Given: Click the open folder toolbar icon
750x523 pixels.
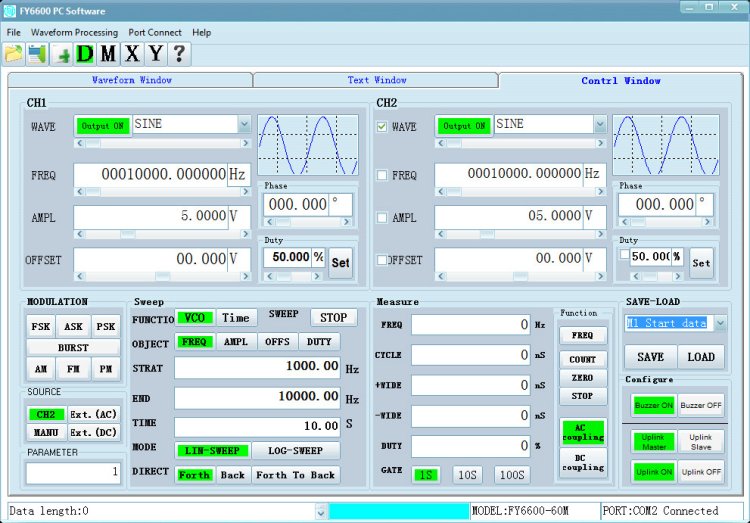Looking at the screenshot, I should point(14,54).
